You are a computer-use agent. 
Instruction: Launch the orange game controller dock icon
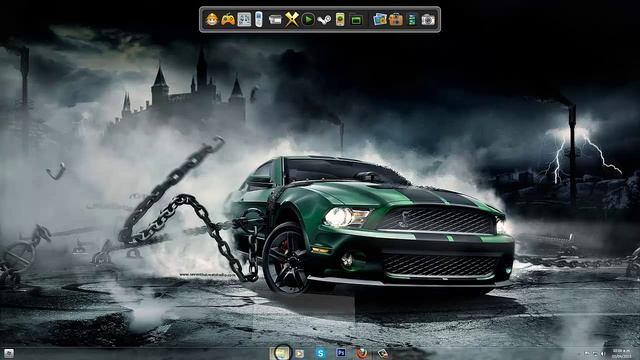click(228, 19)
